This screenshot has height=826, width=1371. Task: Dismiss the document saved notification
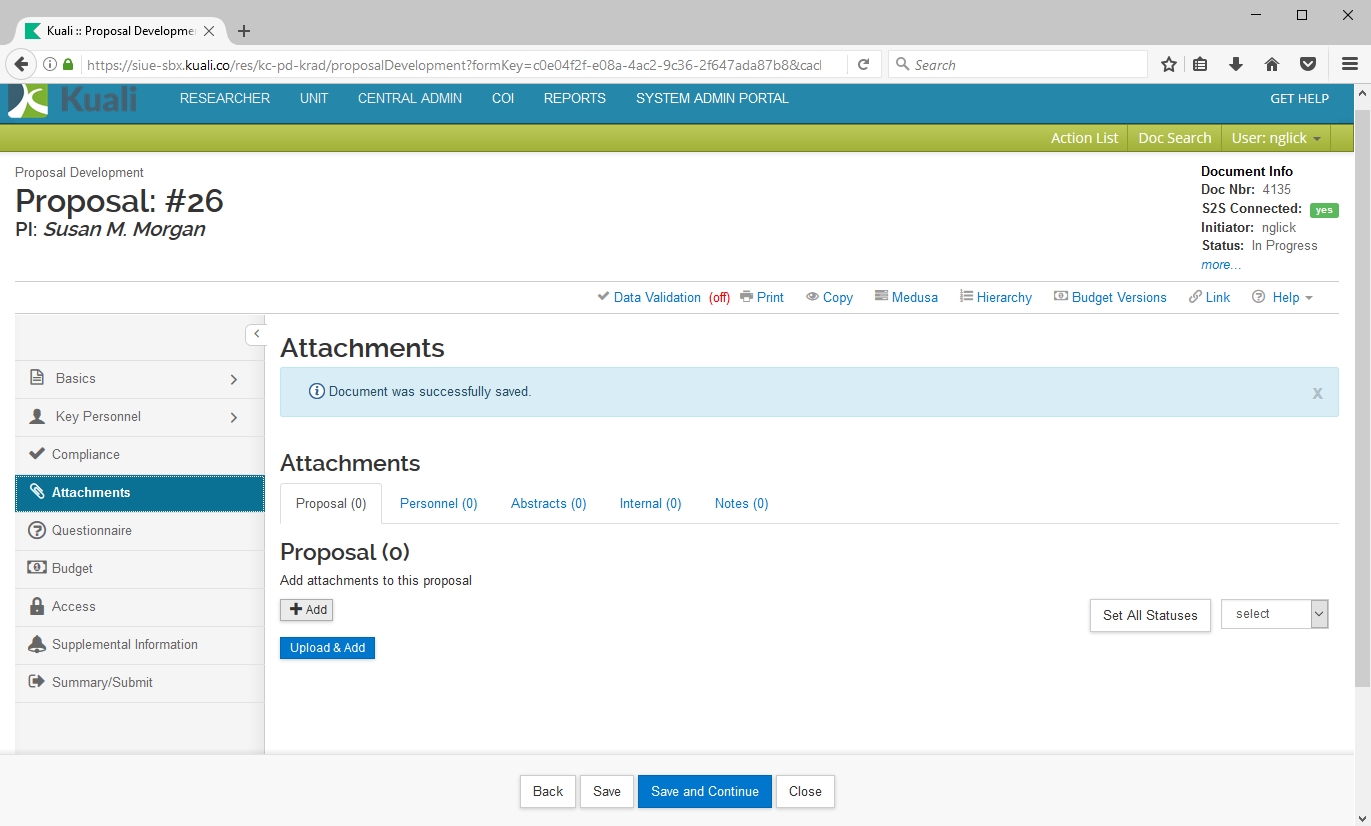pos(1317,393)
